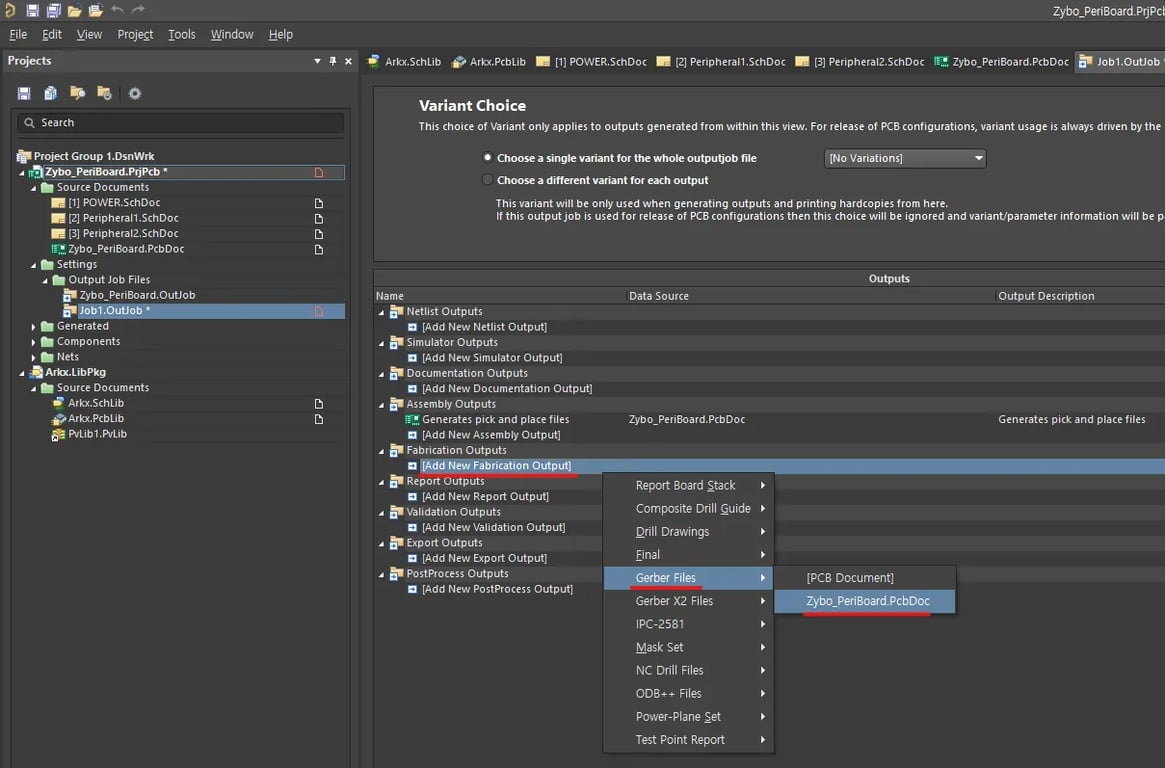Click [Add New Assembly Output] link
Viewport: 1165px width, 768px height.
[490, 435]
